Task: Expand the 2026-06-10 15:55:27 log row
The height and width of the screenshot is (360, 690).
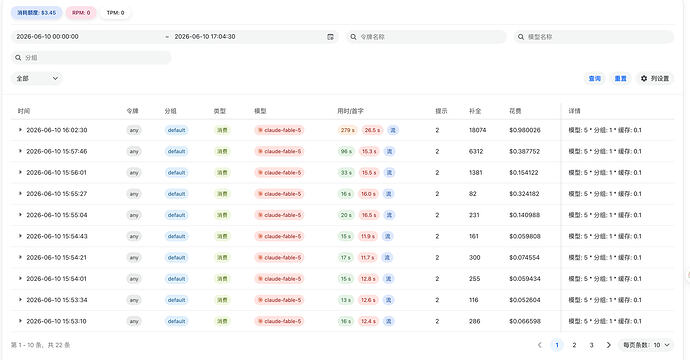Action: click(20, 194)
